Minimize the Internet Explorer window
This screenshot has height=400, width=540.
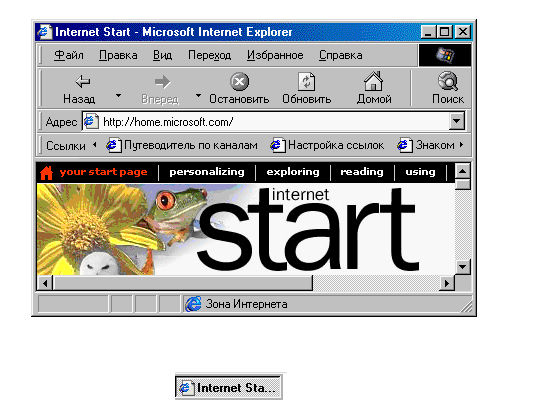(428, 32)
